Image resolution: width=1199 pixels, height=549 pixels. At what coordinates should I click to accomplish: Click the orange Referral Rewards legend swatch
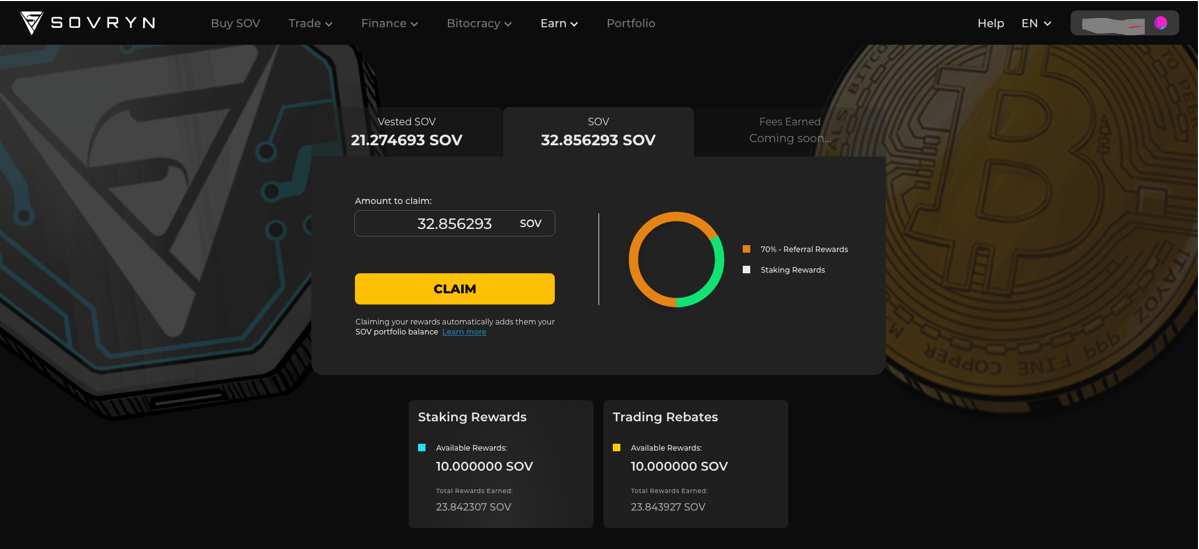(x=746, y=249)
